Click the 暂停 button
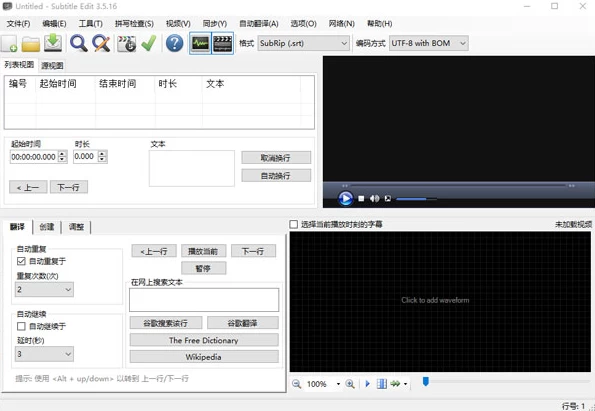 [203, 268]
